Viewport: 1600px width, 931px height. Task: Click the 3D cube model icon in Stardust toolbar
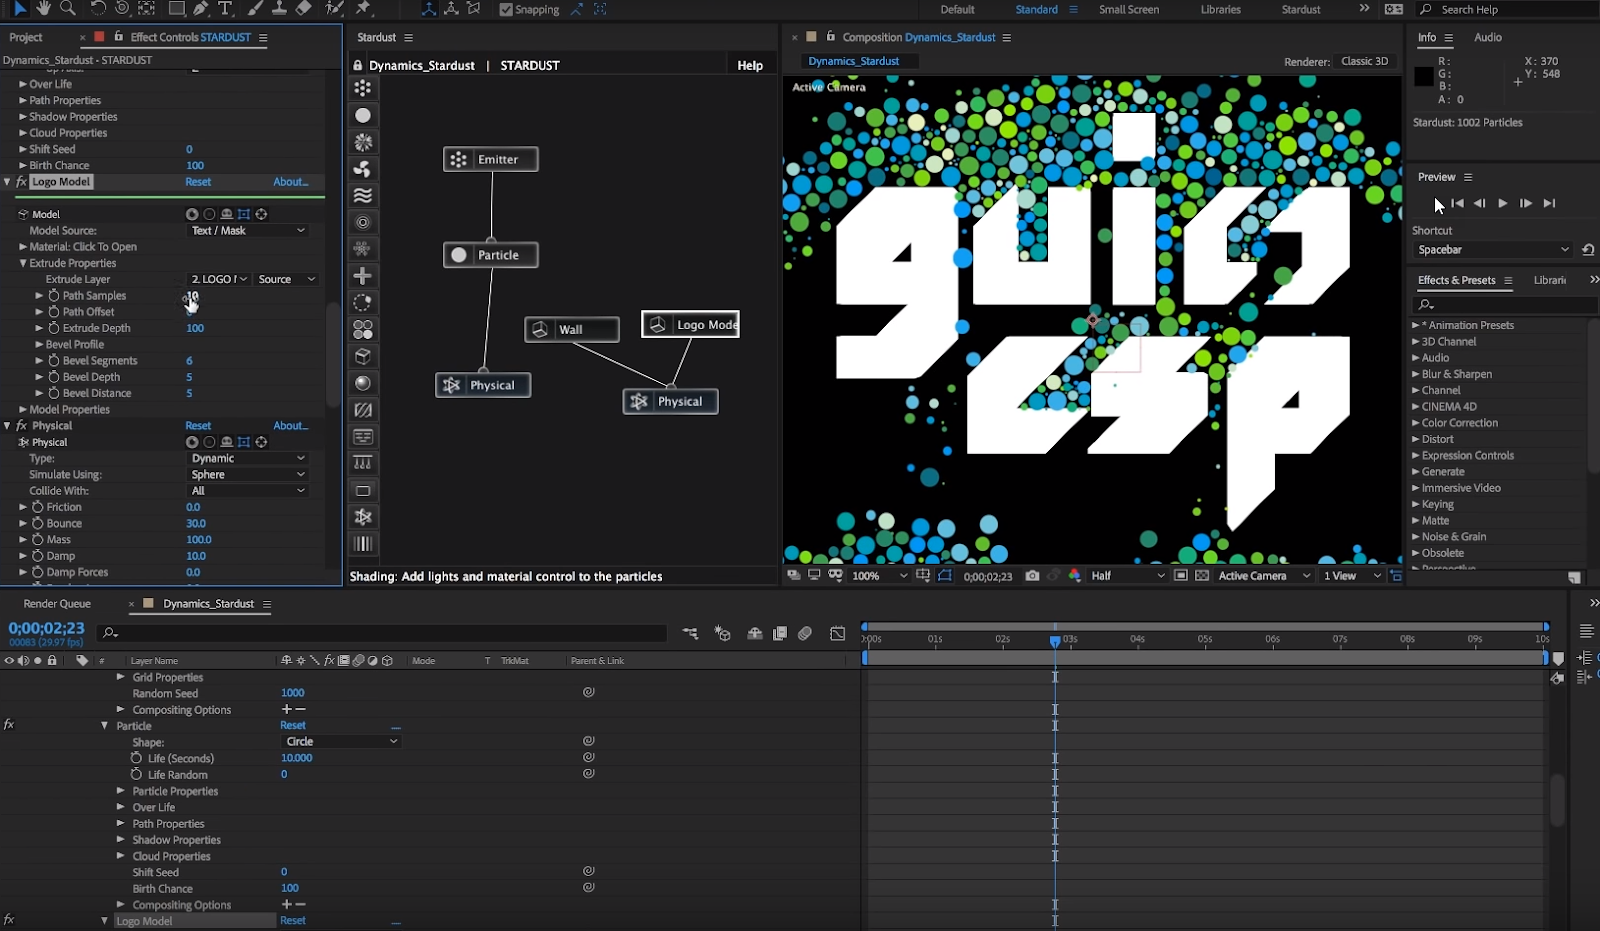tap(363, 356)
